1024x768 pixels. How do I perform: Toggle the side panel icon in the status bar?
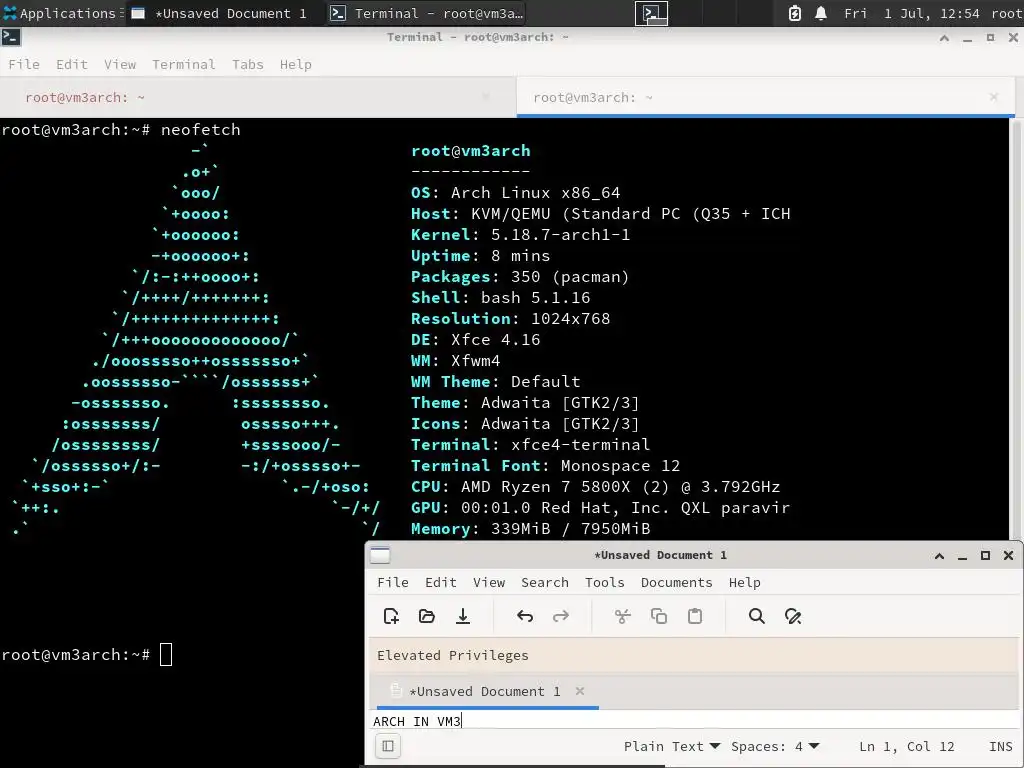pos(388,746)
